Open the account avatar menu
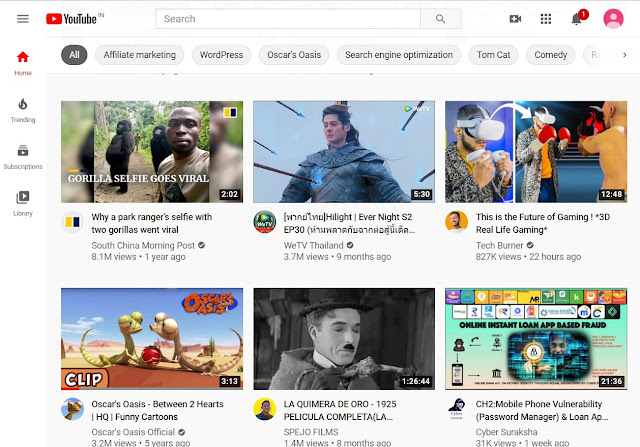Screen dimensions: 640x447 613,19
